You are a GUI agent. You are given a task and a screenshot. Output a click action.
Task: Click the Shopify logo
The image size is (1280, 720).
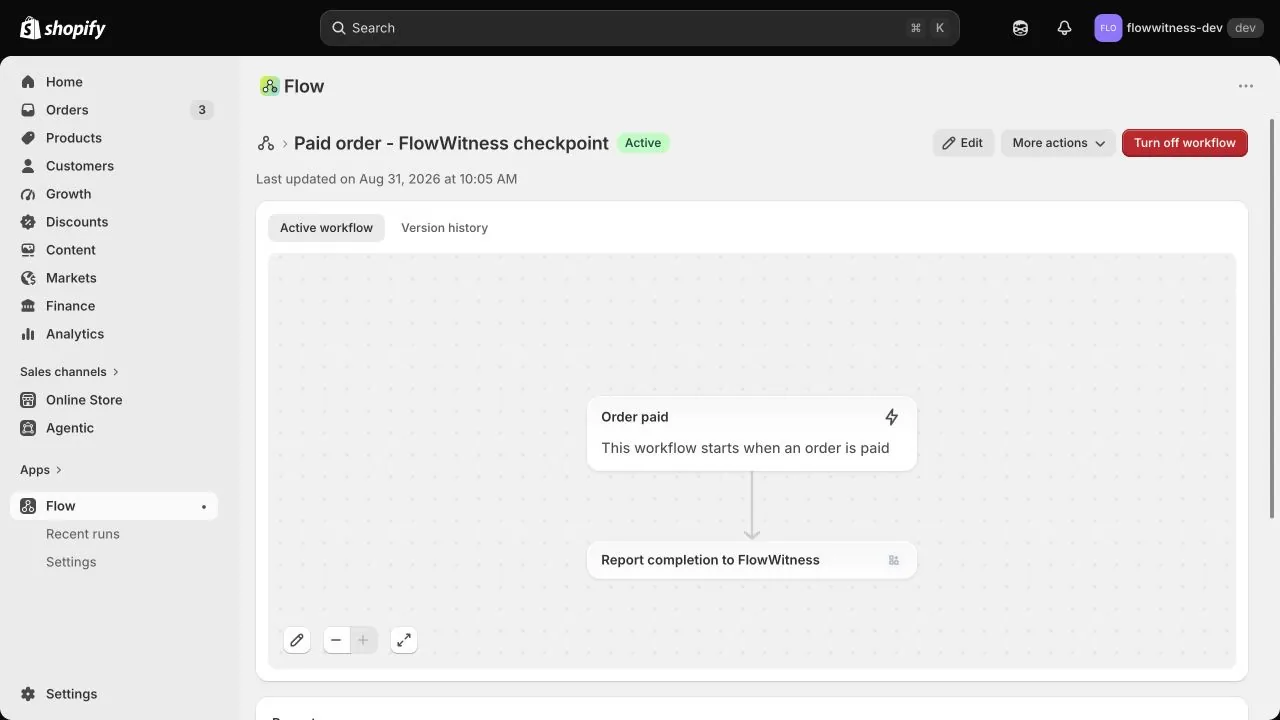[x=62, y=28]
